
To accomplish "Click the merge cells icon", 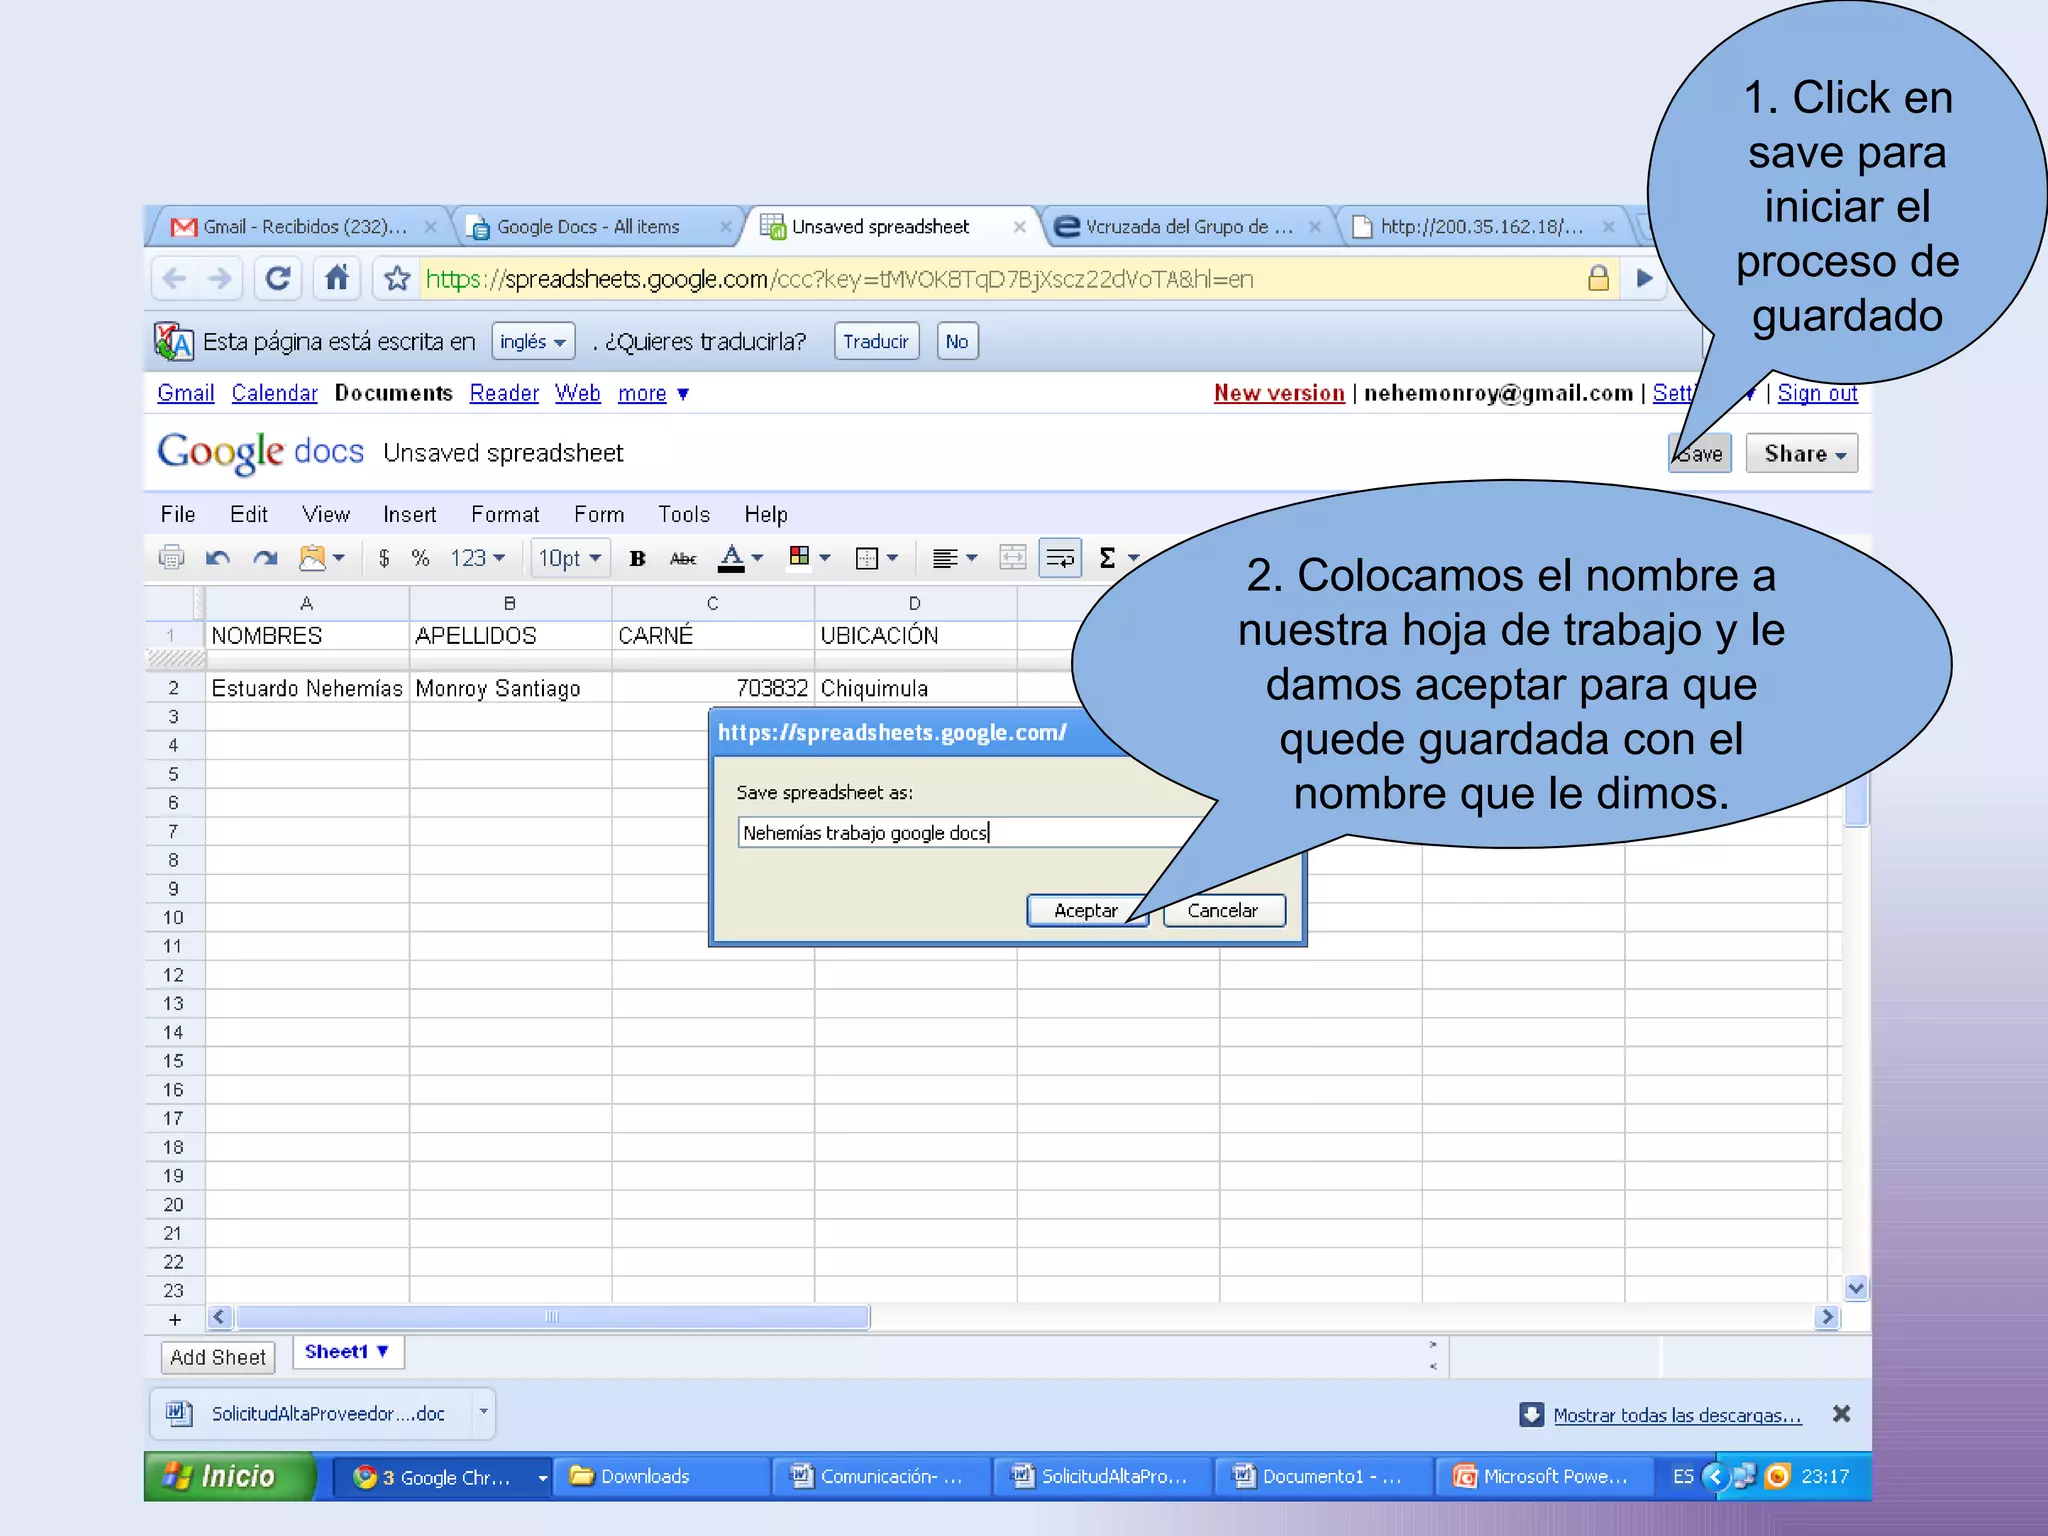I will (1013, 558).
